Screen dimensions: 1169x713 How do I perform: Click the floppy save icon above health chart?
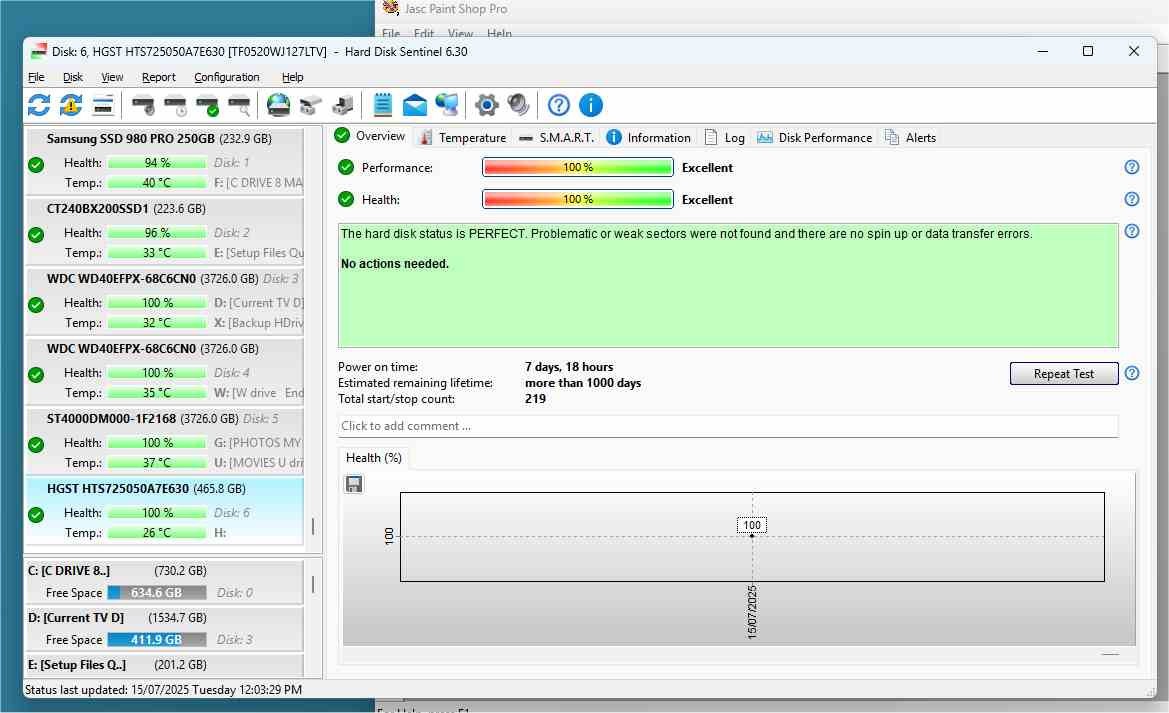pos(354,484)
